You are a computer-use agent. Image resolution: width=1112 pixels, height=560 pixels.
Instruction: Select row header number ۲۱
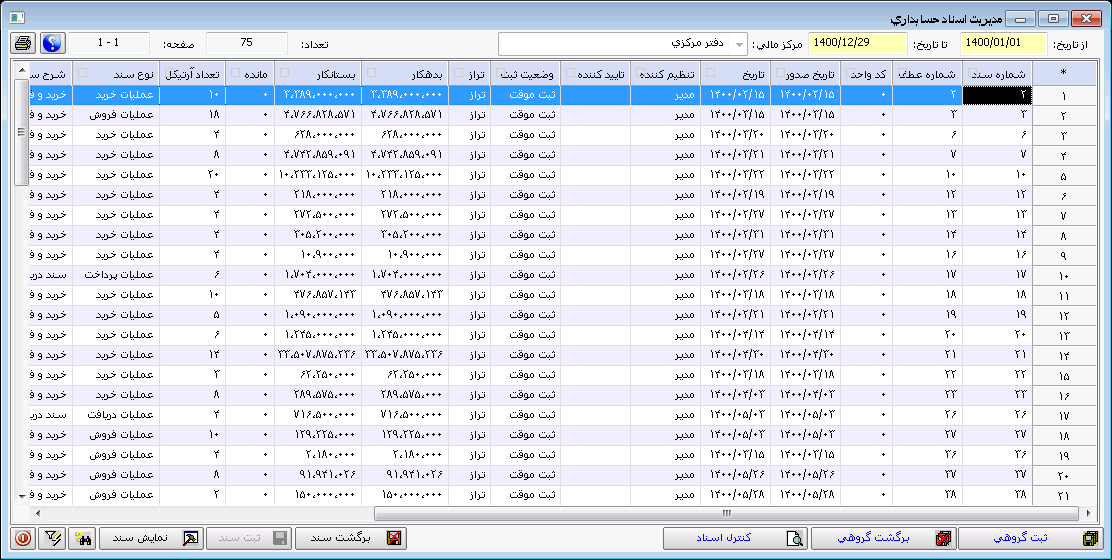pyautogui.click(x=1063, y=495)
